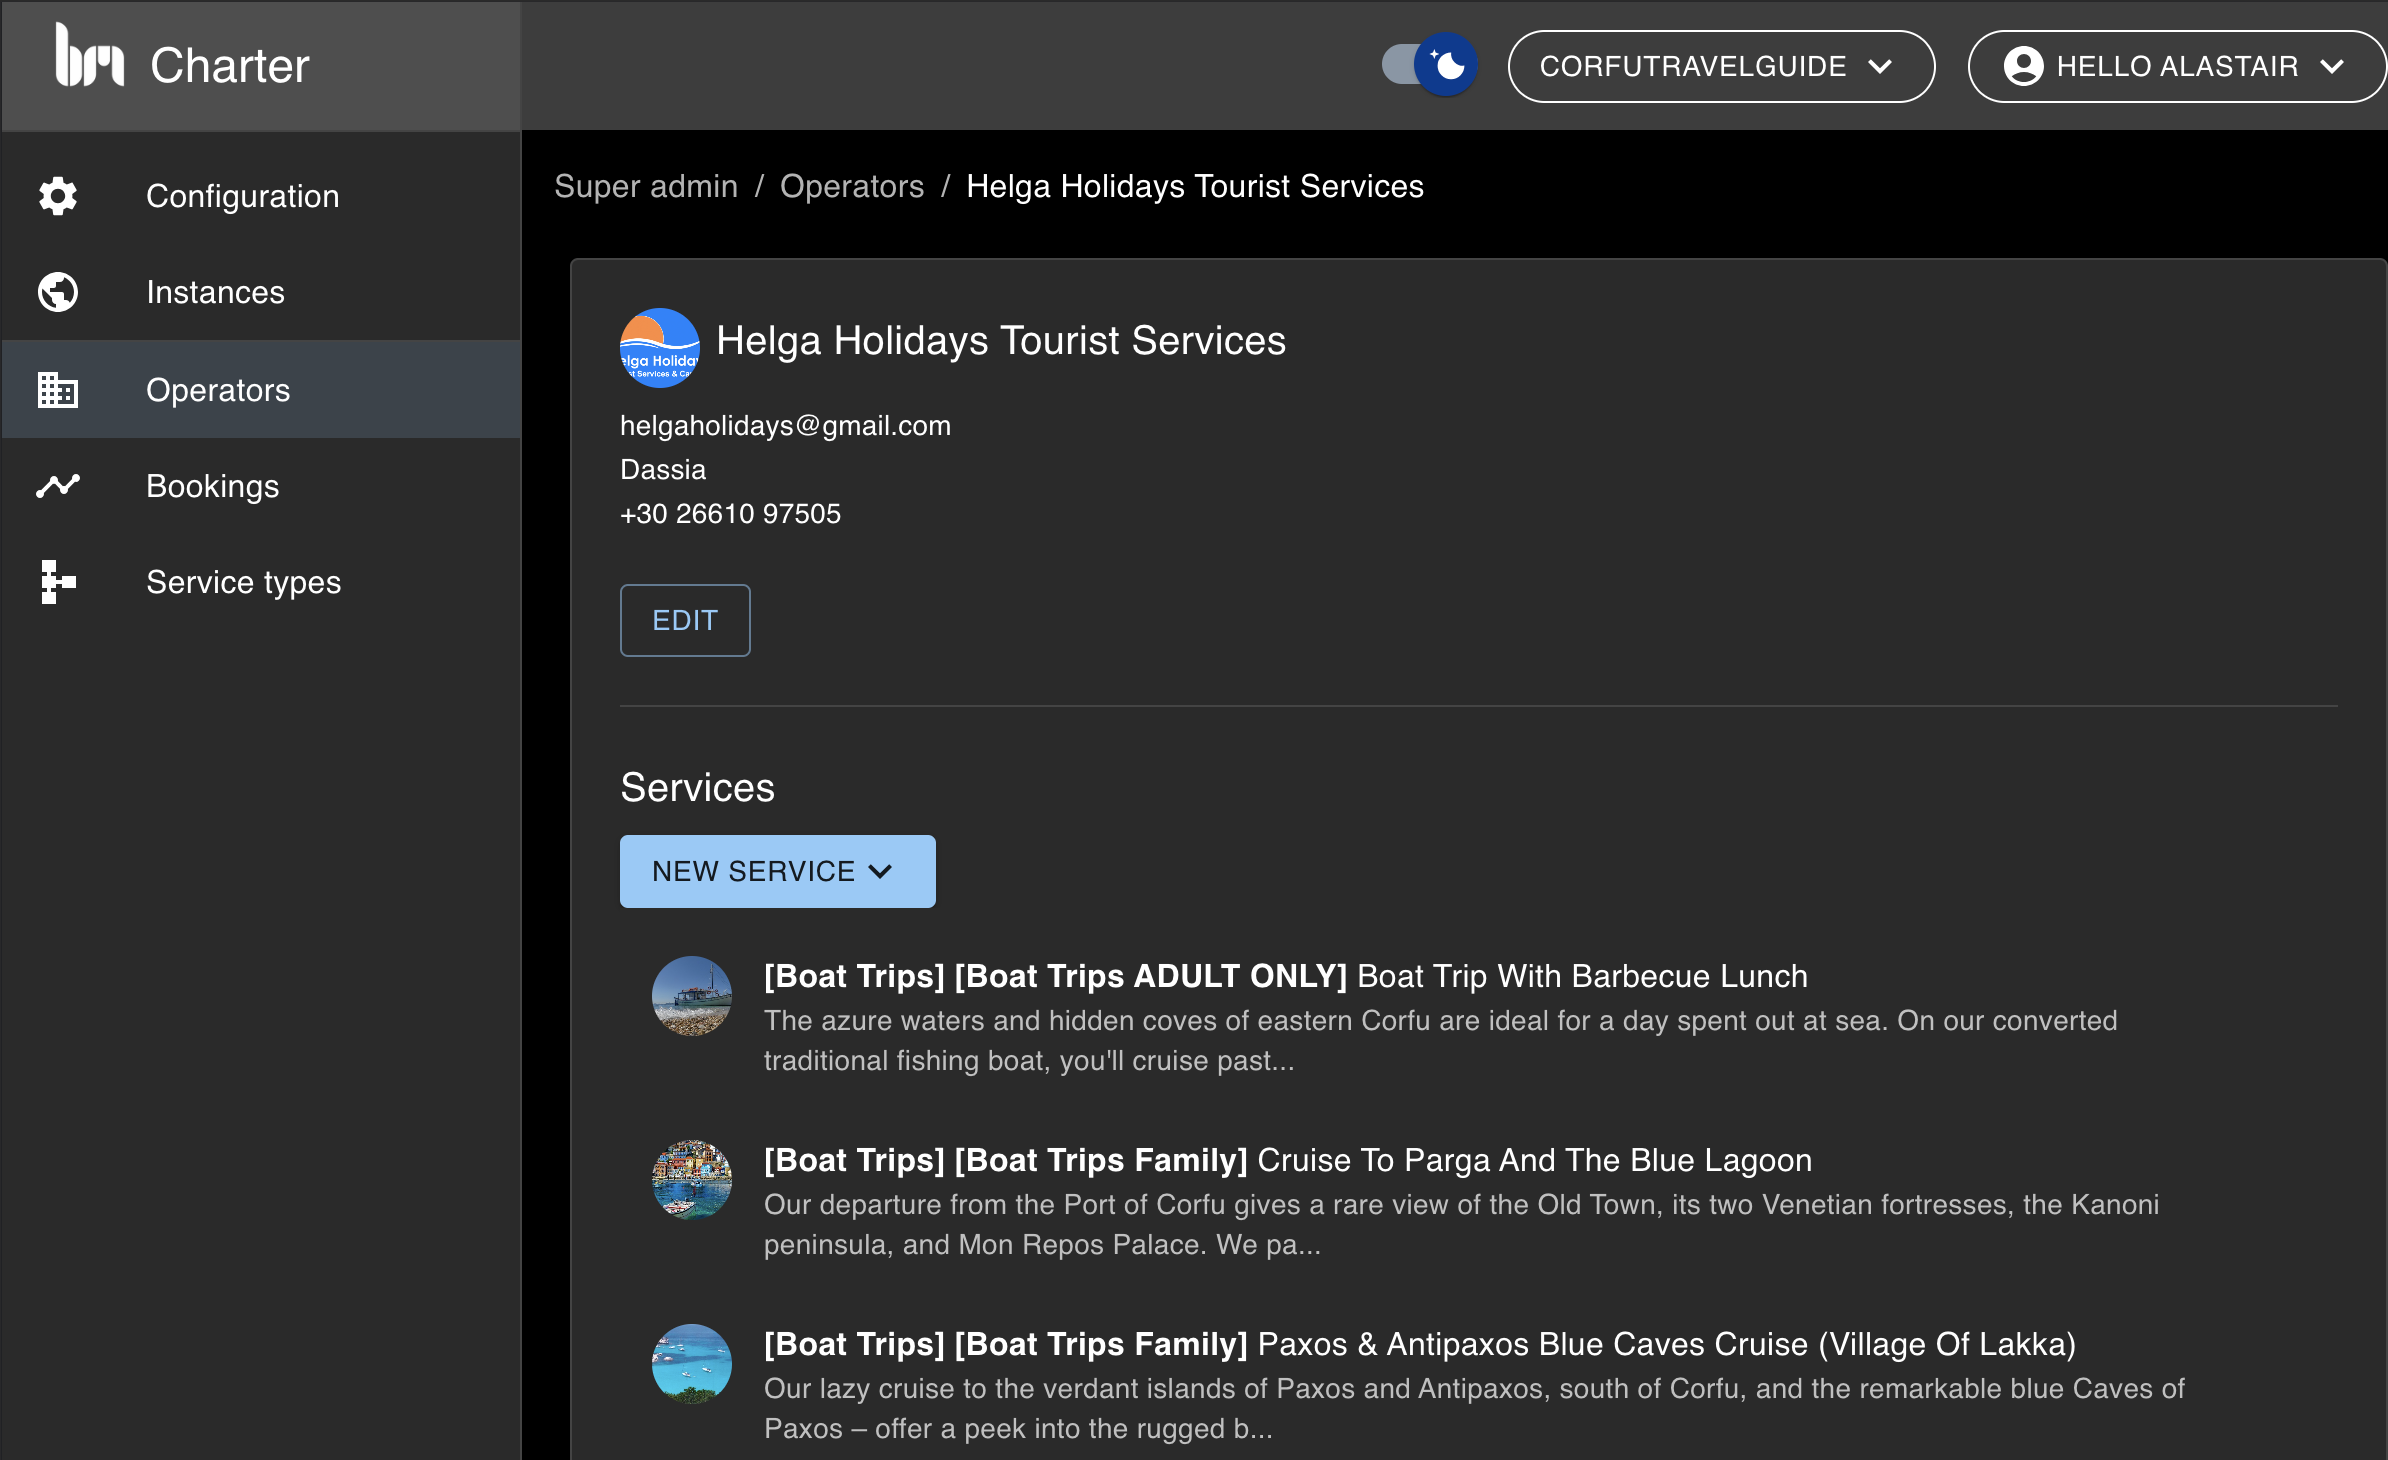The image size is (2388, 1460).
Task: Click the helgaholidays@gmail.com email text
Action: pos(785,426)
